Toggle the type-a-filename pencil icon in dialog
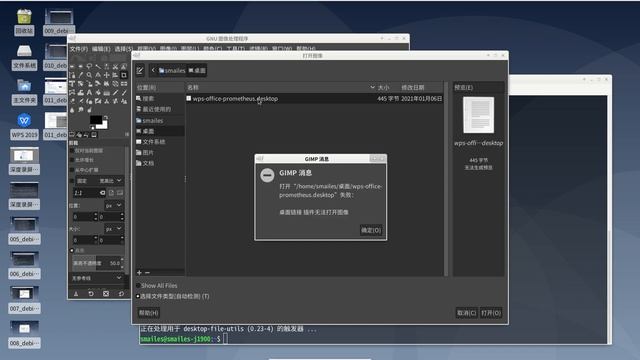Image resolution: width=640 pixels, height=360 pixels. (x=140, y=71)
